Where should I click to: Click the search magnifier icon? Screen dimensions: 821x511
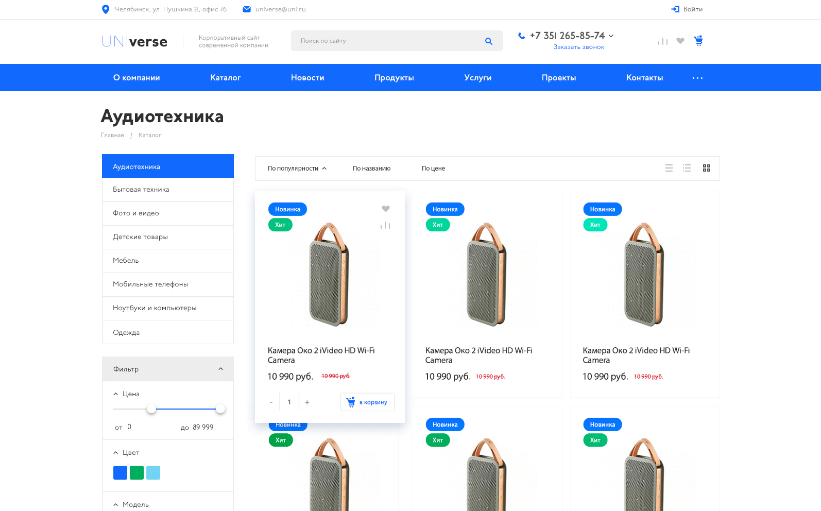488,41
